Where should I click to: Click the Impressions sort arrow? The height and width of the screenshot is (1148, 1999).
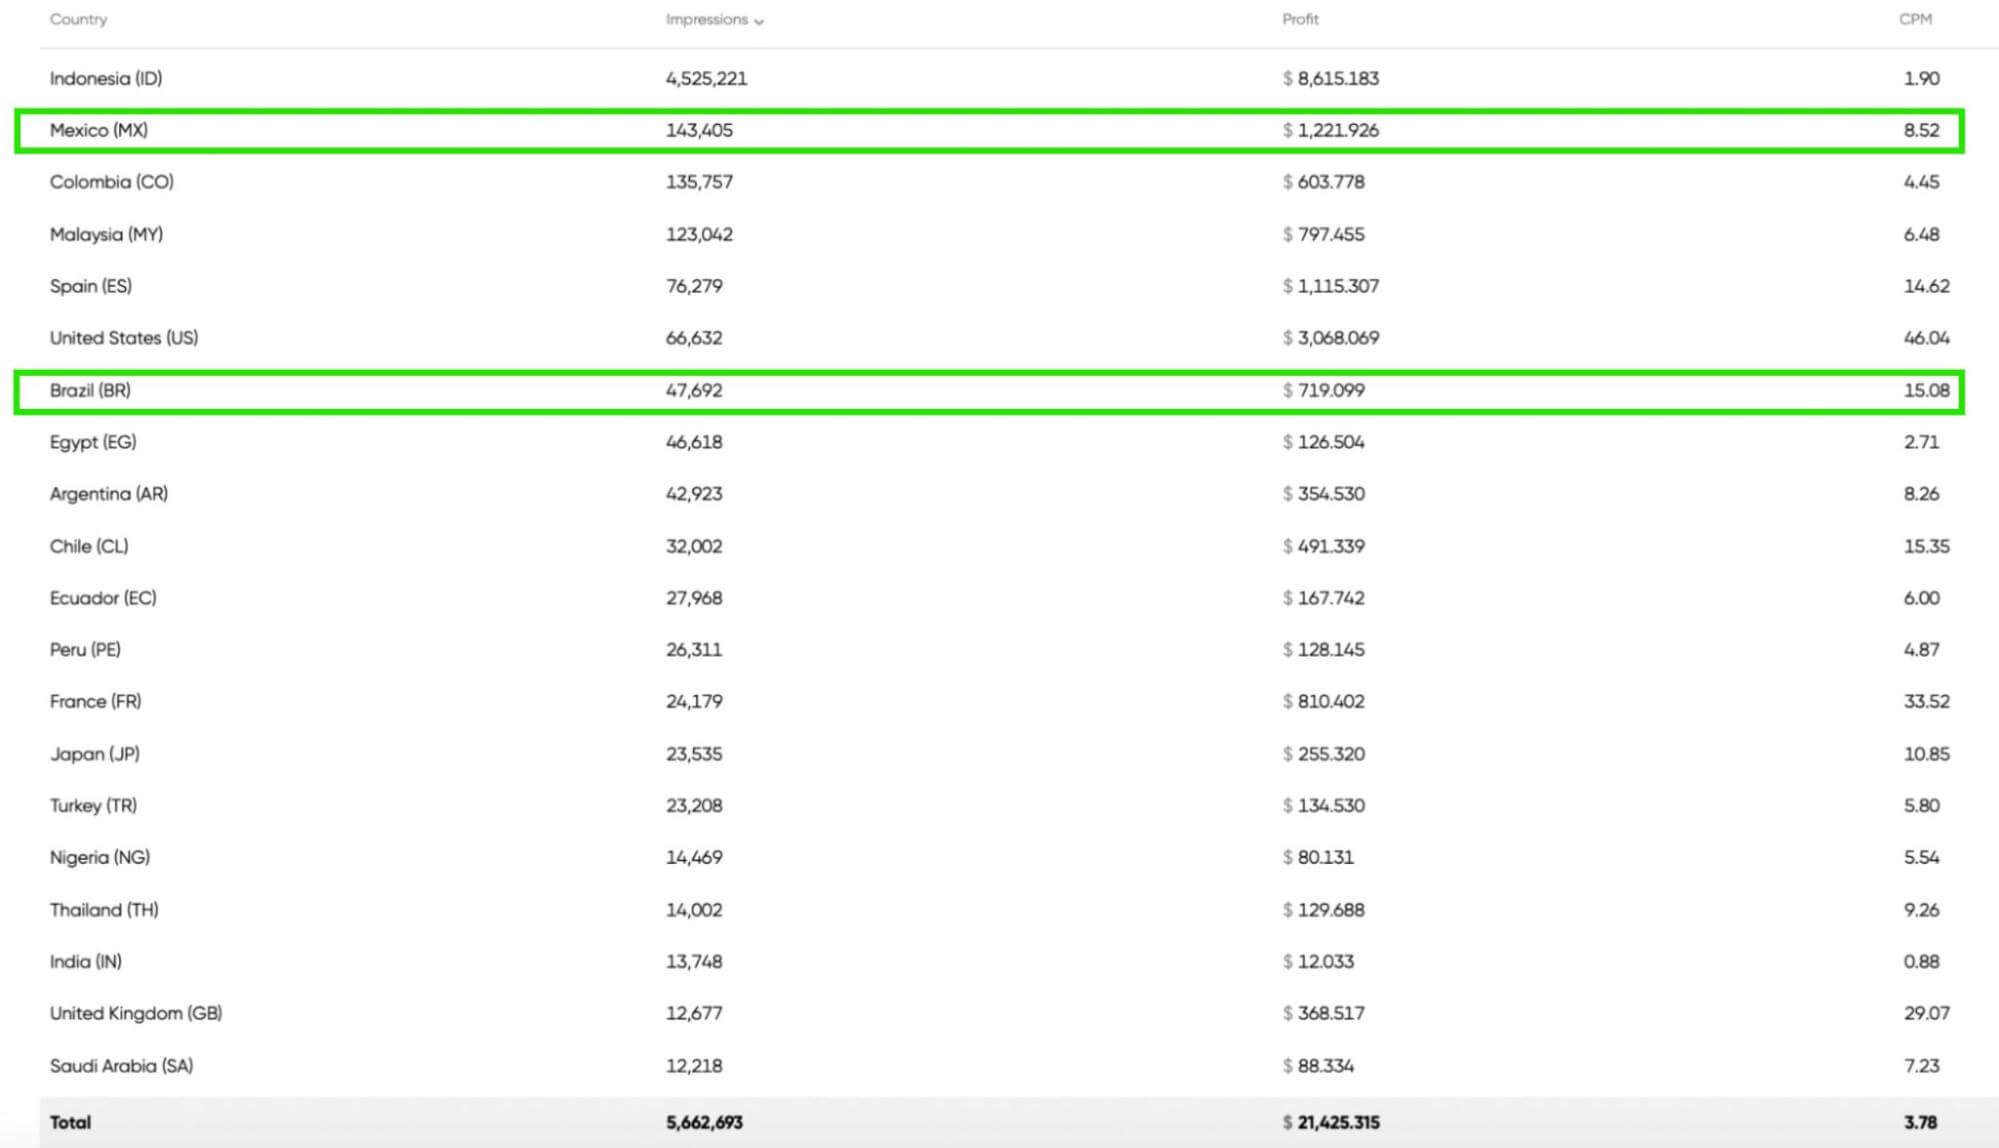[x=759, y=19]
